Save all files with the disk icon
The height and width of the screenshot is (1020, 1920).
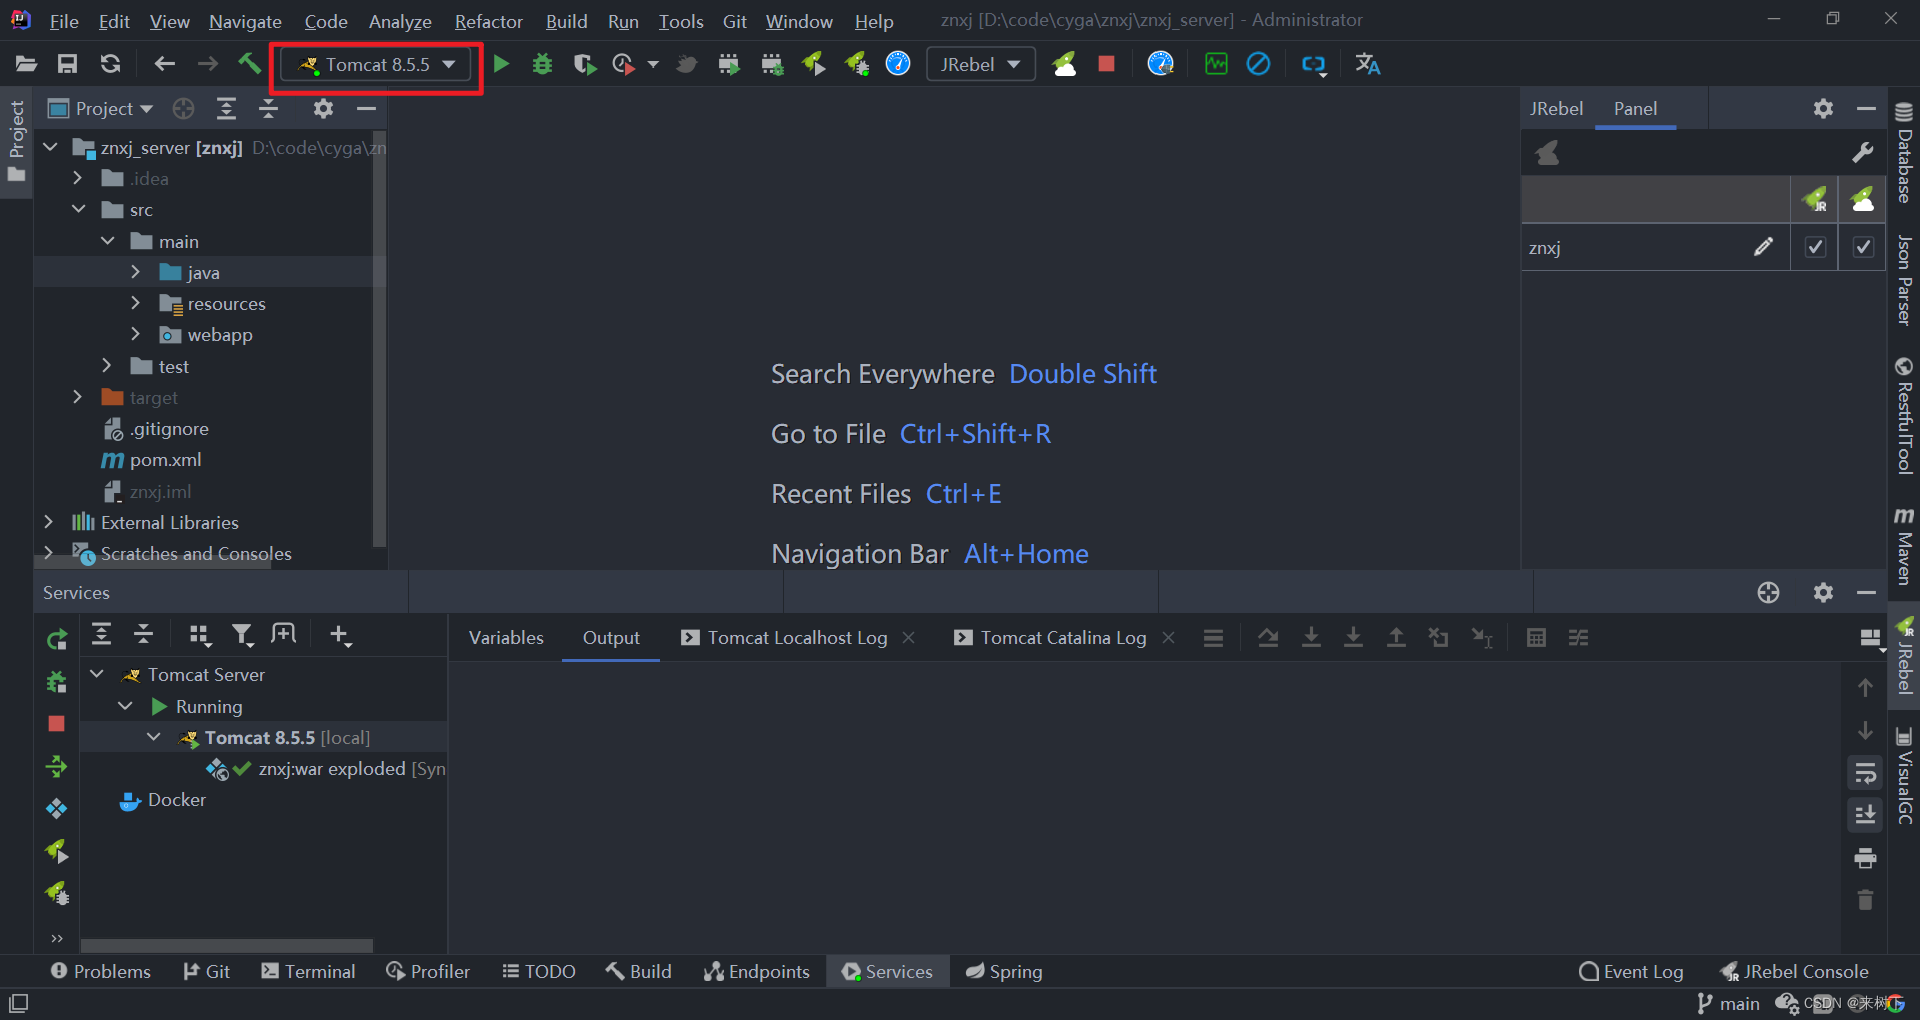67,64
